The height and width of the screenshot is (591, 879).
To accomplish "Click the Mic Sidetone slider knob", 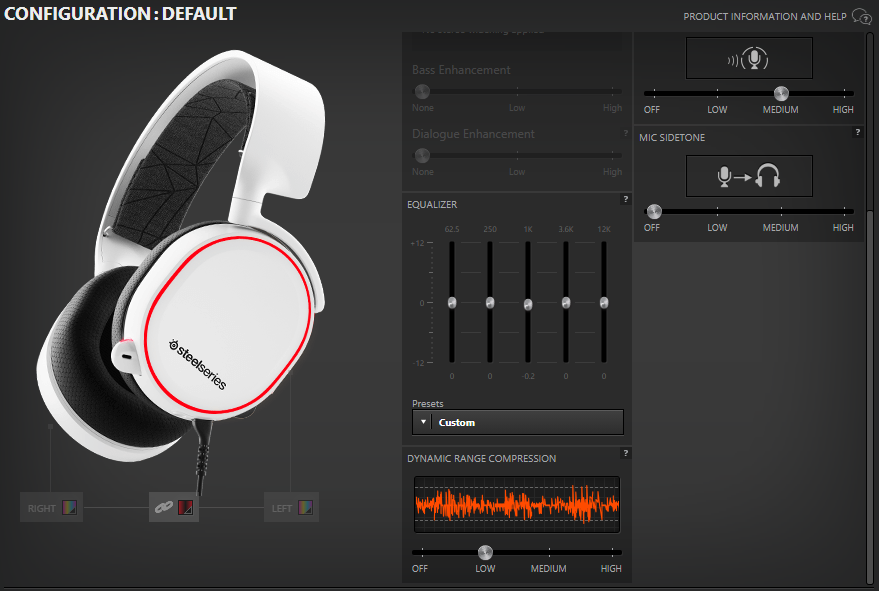I will pos(654,211).
